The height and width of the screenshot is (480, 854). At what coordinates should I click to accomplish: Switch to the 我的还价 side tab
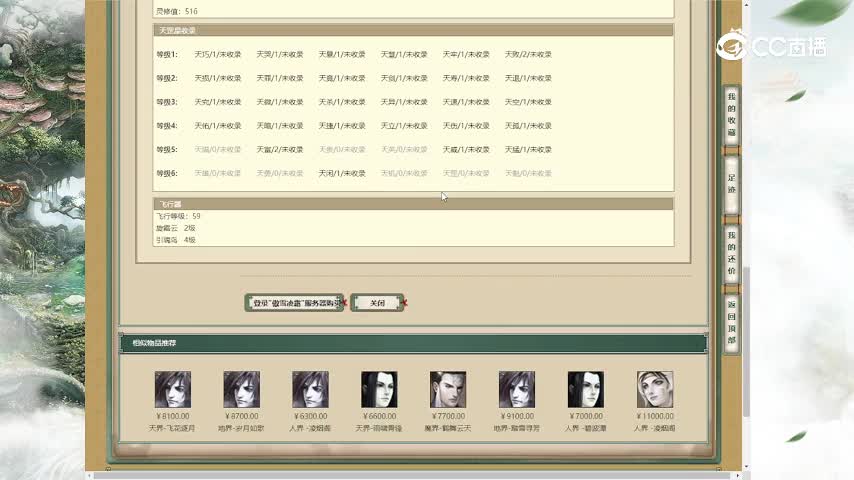click(732, 255)
